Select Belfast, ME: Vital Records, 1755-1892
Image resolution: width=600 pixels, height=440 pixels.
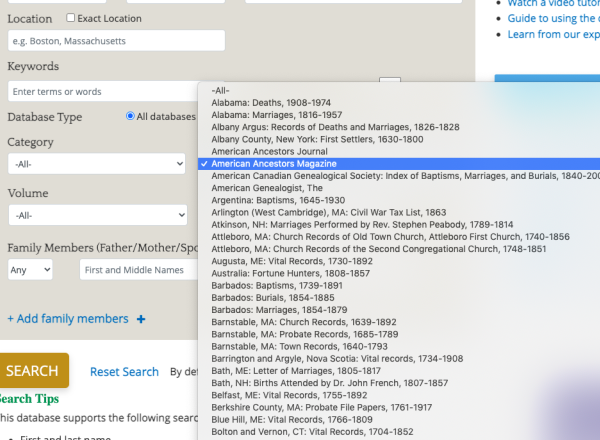point(399,395)
